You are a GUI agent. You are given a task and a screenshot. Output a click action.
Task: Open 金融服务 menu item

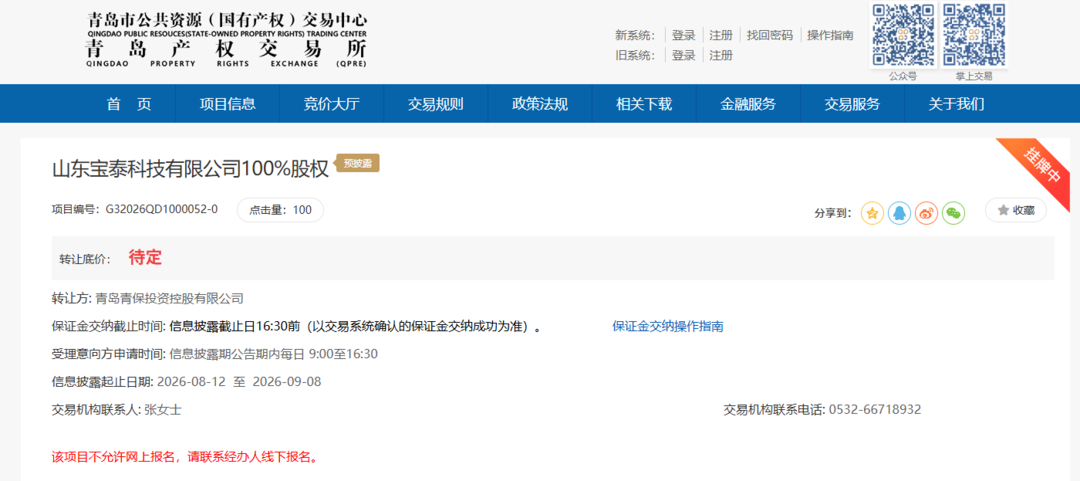748,104
